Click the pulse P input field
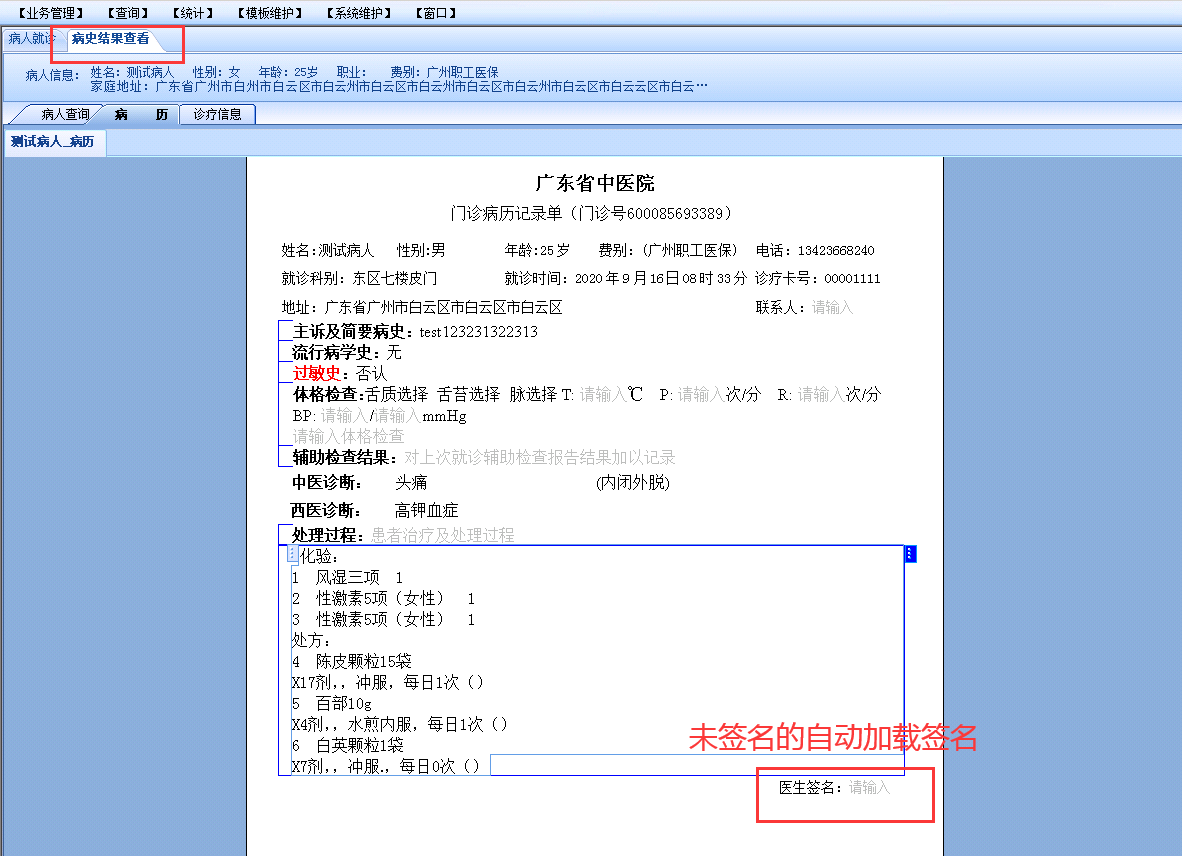Screen dimensions: 1182x856 701,394
